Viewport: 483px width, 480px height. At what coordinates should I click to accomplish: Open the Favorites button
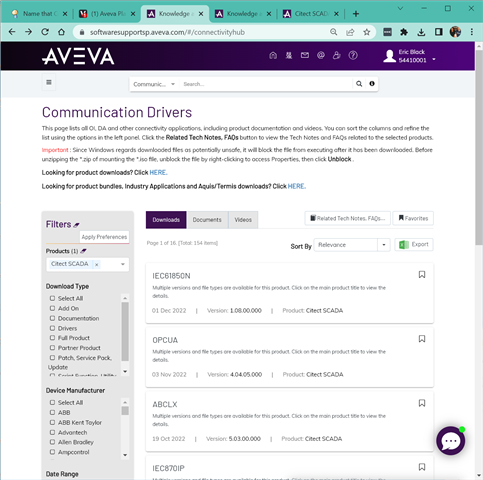click(x=413, y=218)
